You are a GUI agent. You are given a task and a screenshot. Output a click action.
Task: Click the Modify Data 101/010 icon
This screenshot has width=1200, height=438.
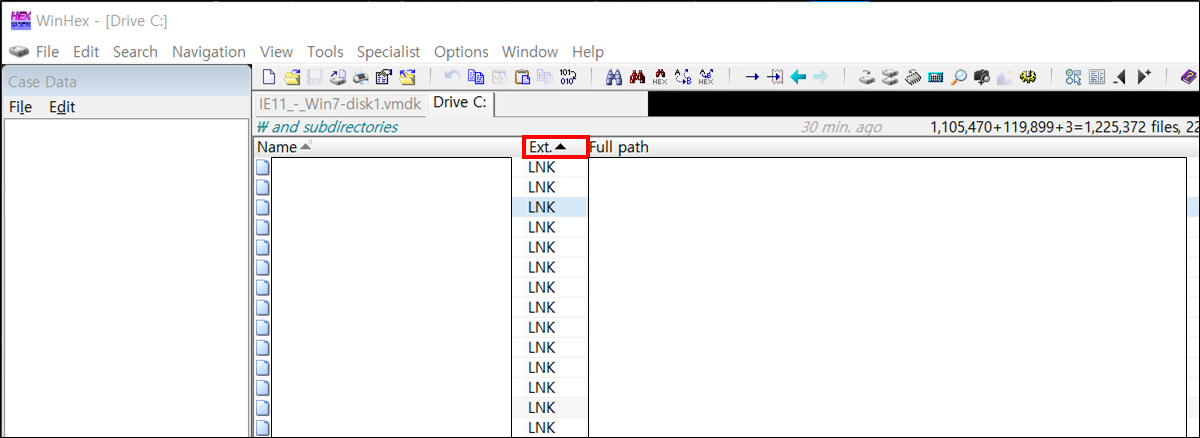pos(567,76)
